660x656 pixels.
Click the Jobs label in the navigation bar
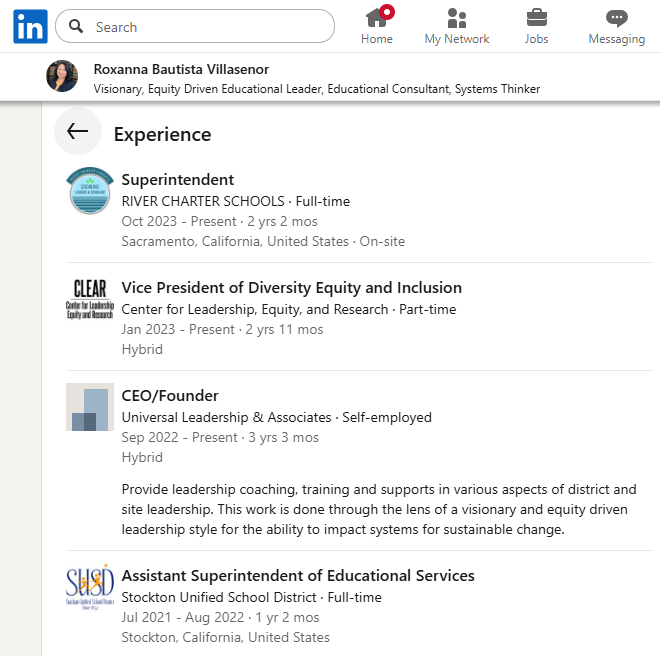537,39
